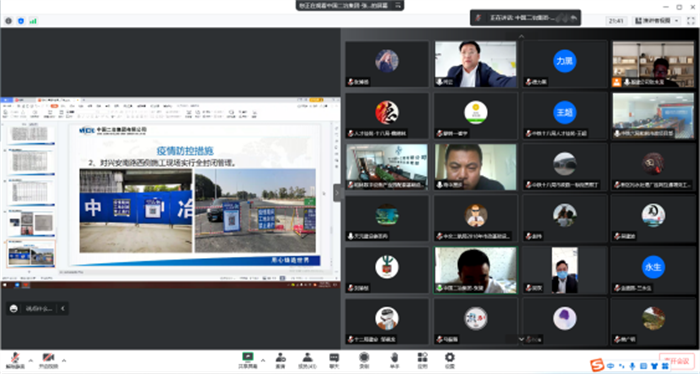
Task: Open the members list icon
Action: [x=307, y=360]
